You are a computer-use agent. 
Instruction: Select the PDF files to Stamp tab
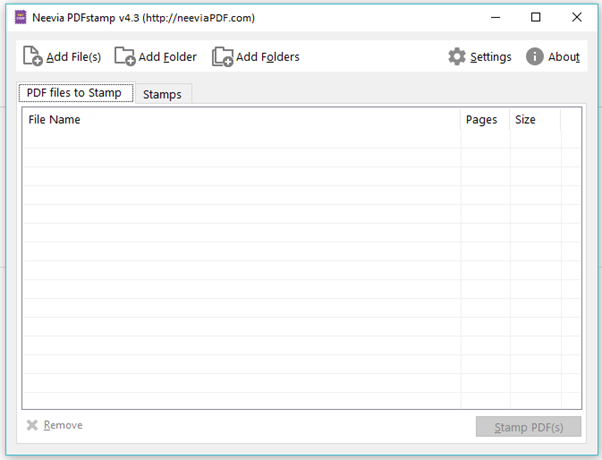76,93
